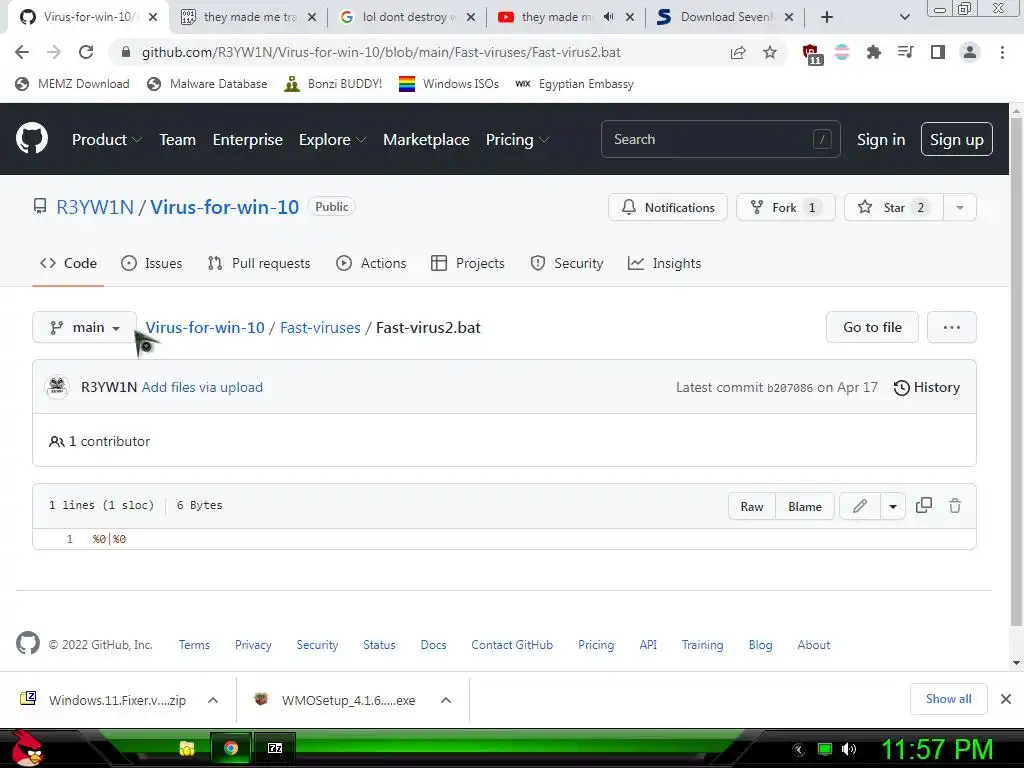Click the Go to file button

(872, 327)
